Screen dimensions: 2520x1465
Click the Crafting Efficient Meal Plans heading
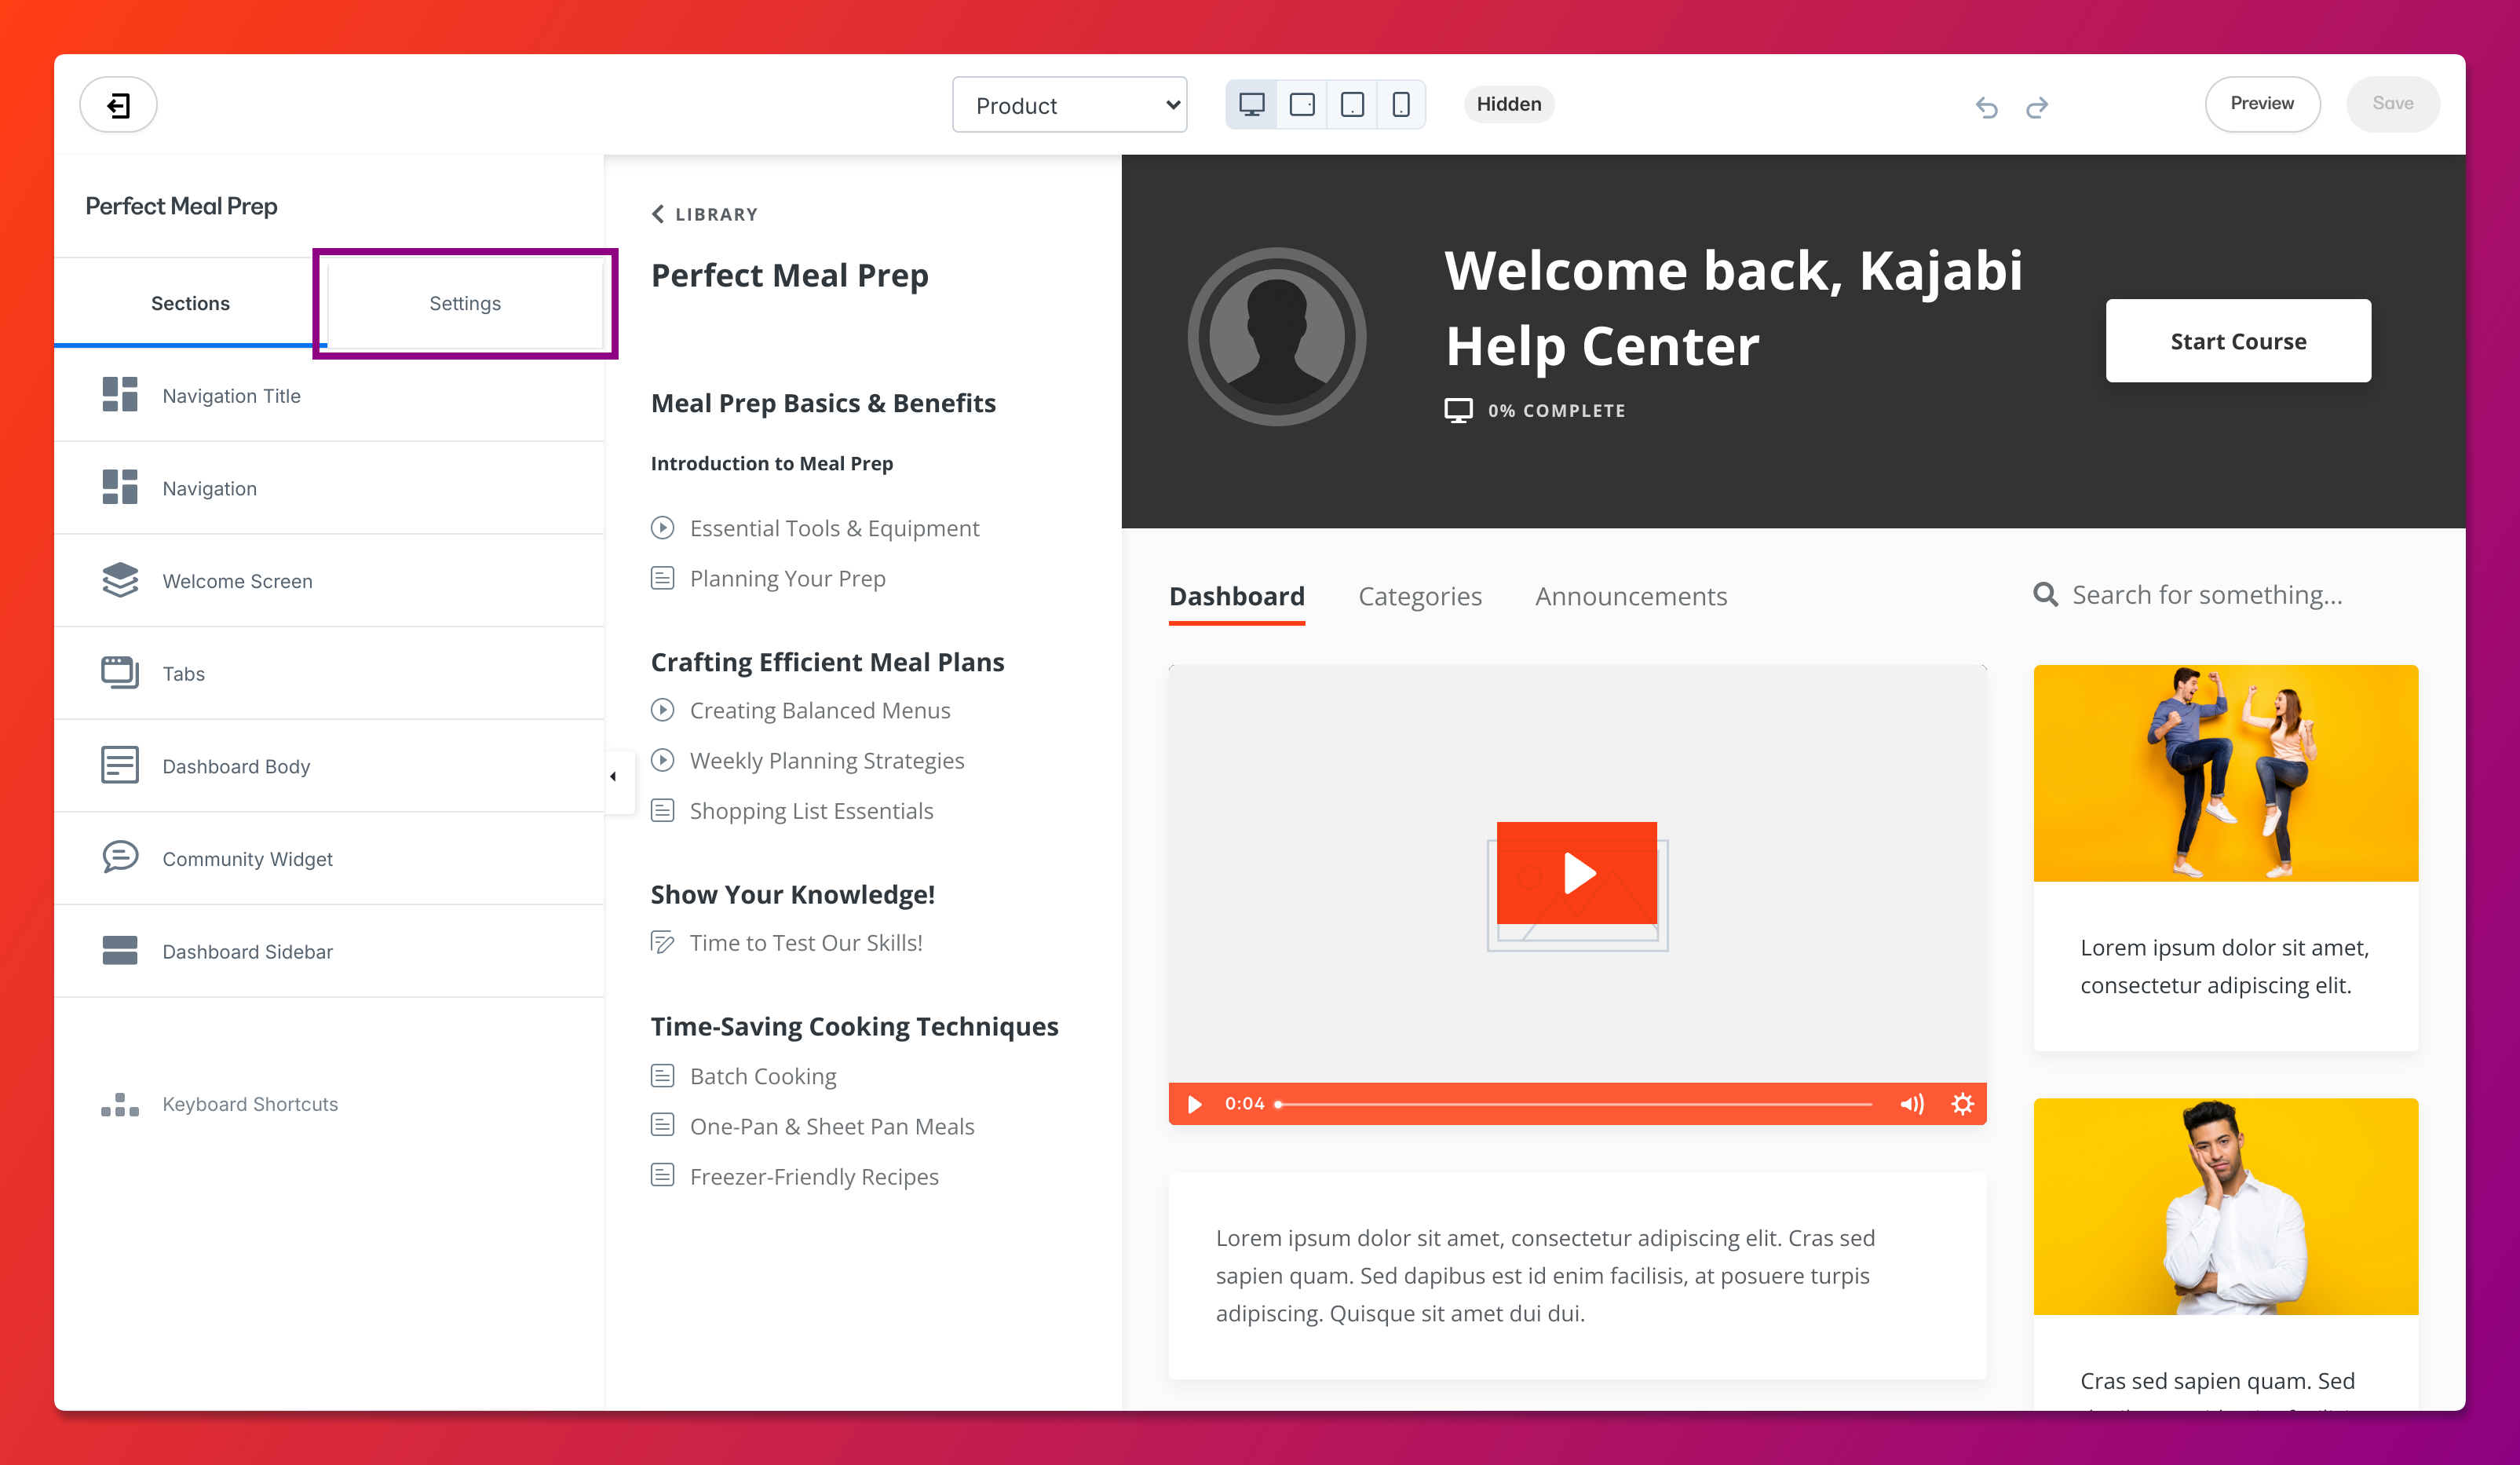827,662
